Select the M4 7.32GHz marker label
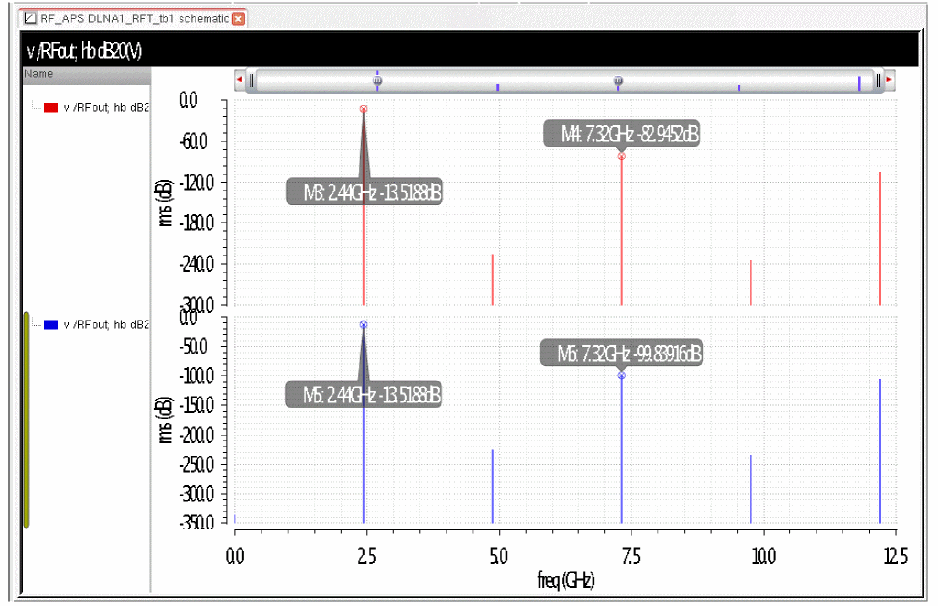The width and height of the screenshot is (938, 606). (x=621, y=134)
